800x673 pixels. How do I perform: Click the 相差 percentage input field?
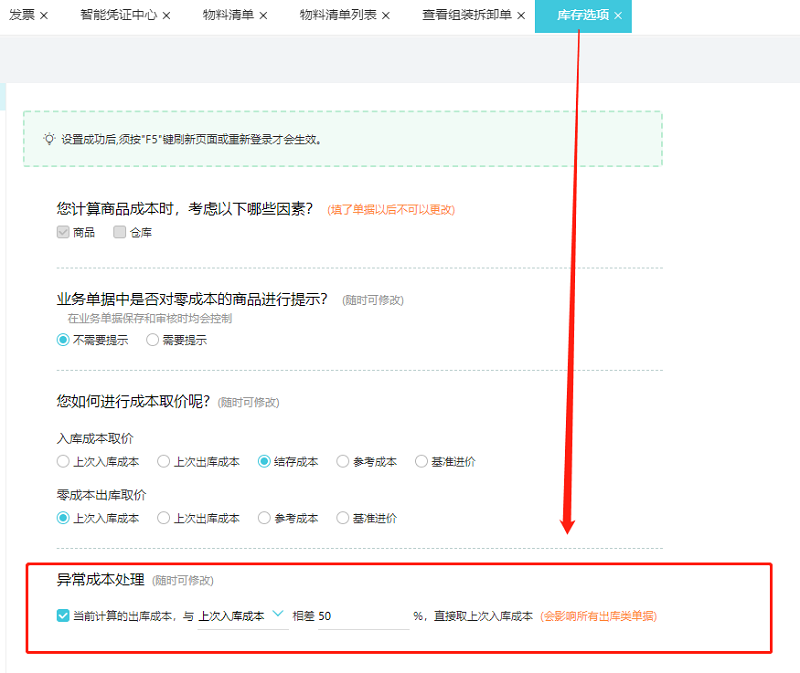point(362,617)
